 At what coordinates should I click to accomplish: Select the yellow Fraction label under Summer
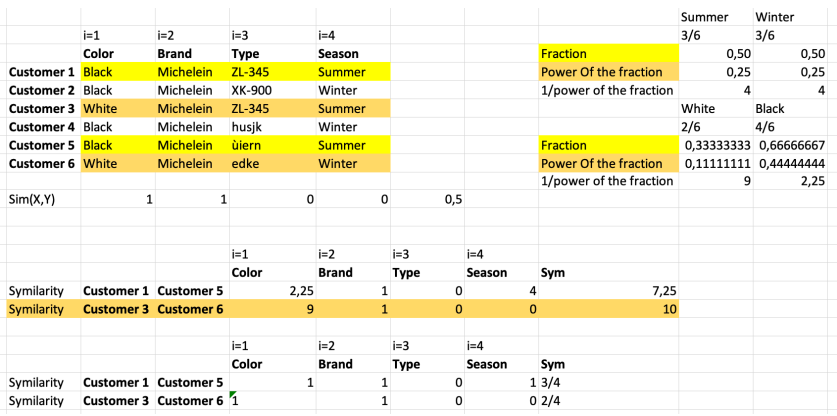click(609, 53)
